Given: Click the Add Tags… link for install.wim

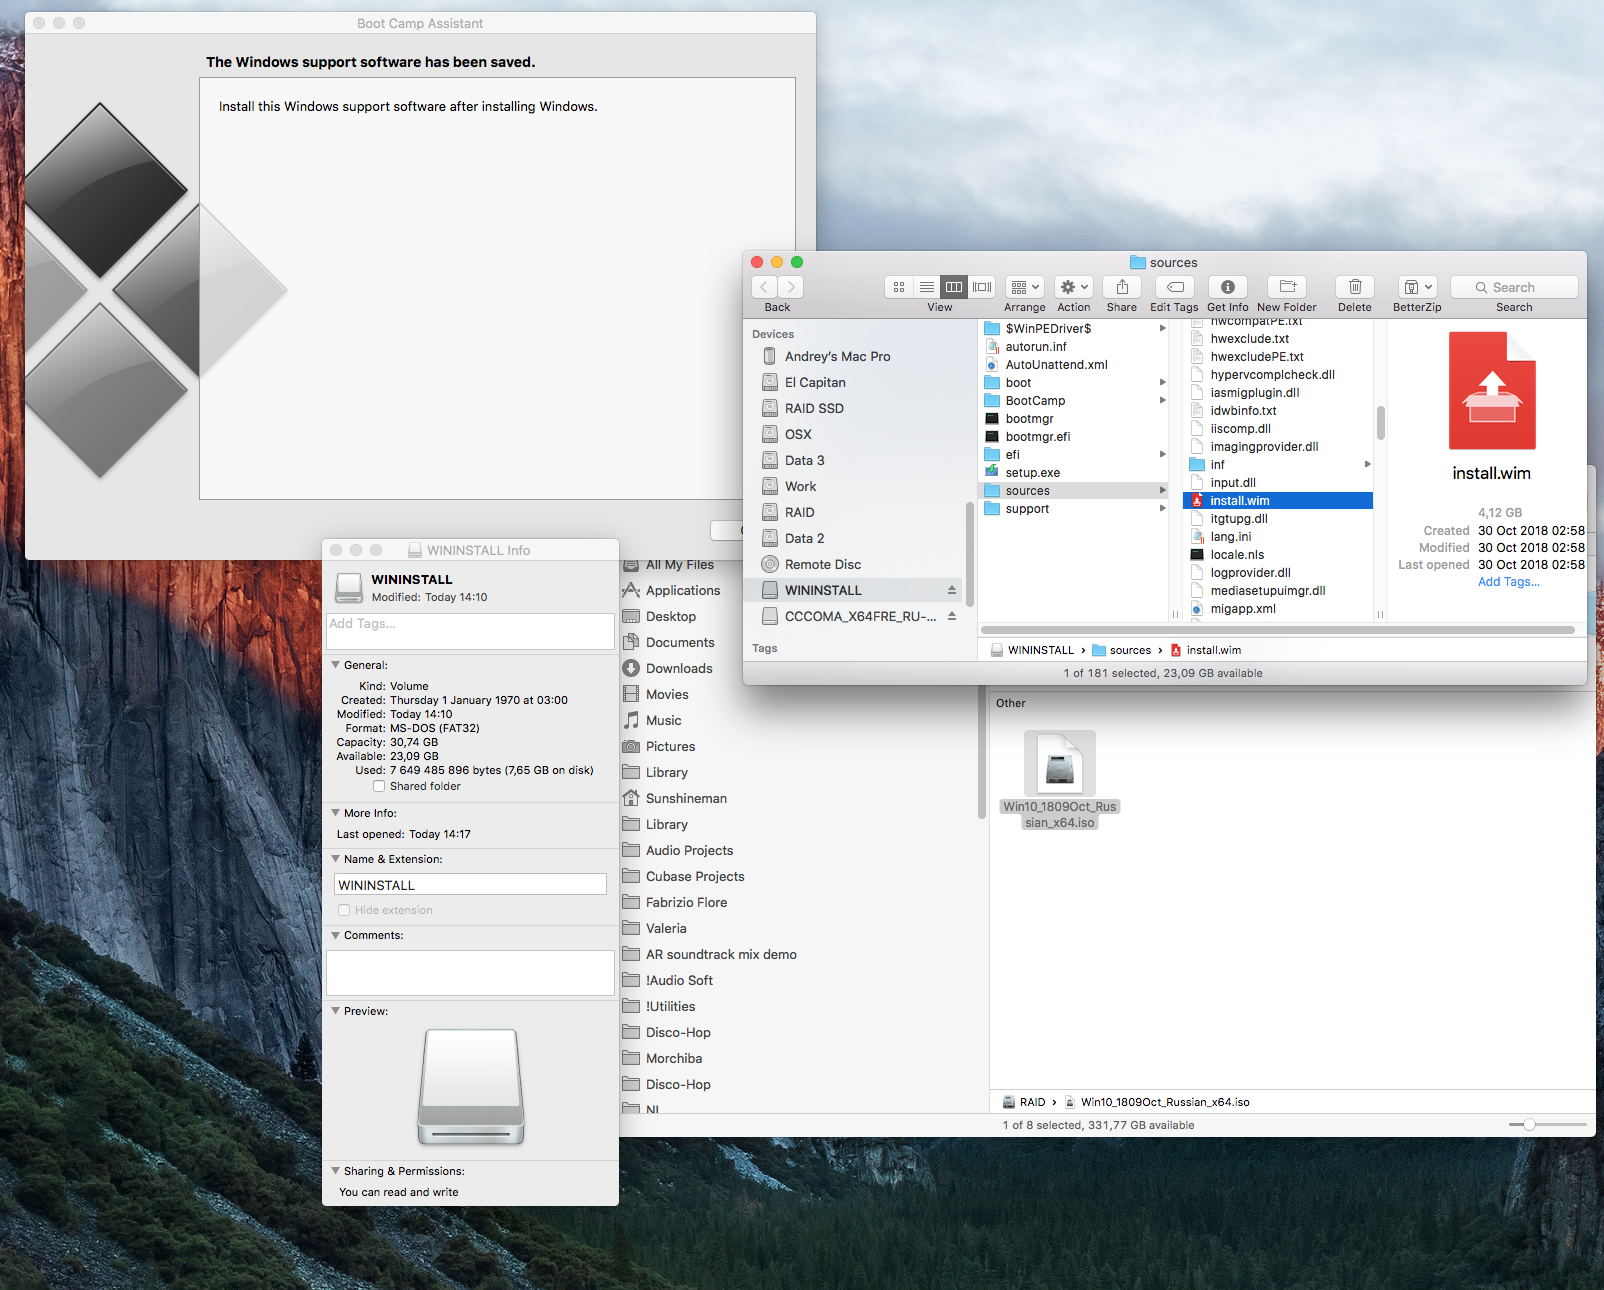Looking at the screenshot, I should tap(1508, 582).
